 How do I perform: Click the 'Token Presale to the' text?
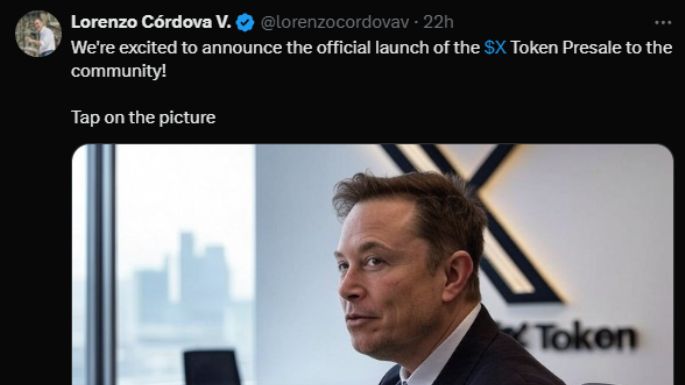[x=591, y=47]
